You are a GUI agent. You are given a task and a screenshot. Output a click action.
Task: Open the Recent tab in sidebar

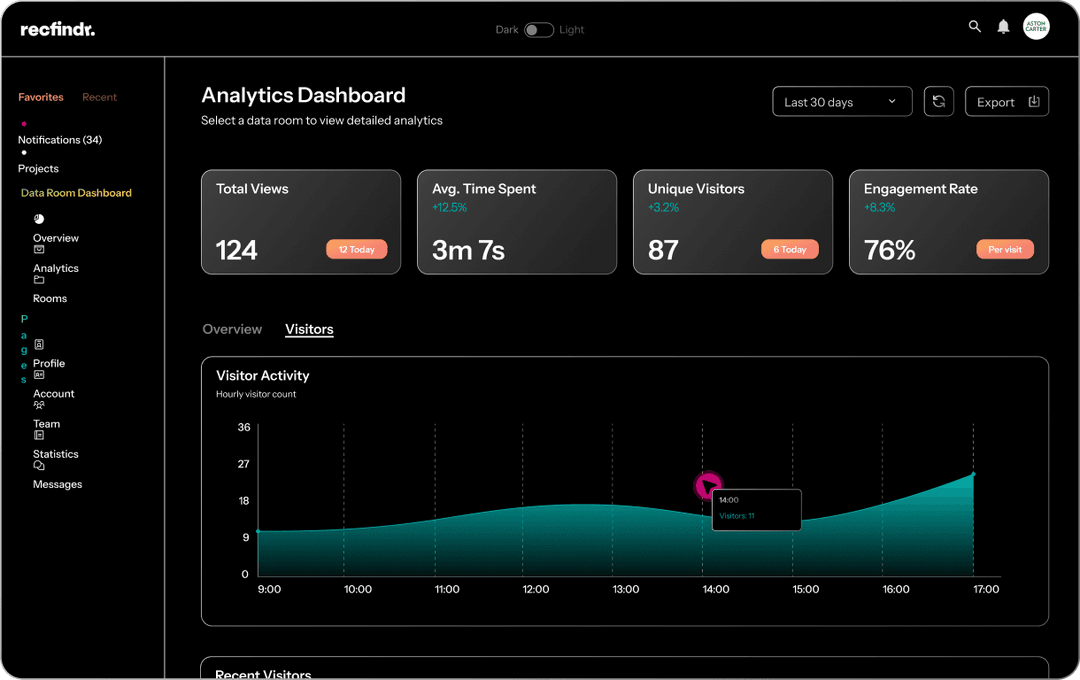pos(99,97)
